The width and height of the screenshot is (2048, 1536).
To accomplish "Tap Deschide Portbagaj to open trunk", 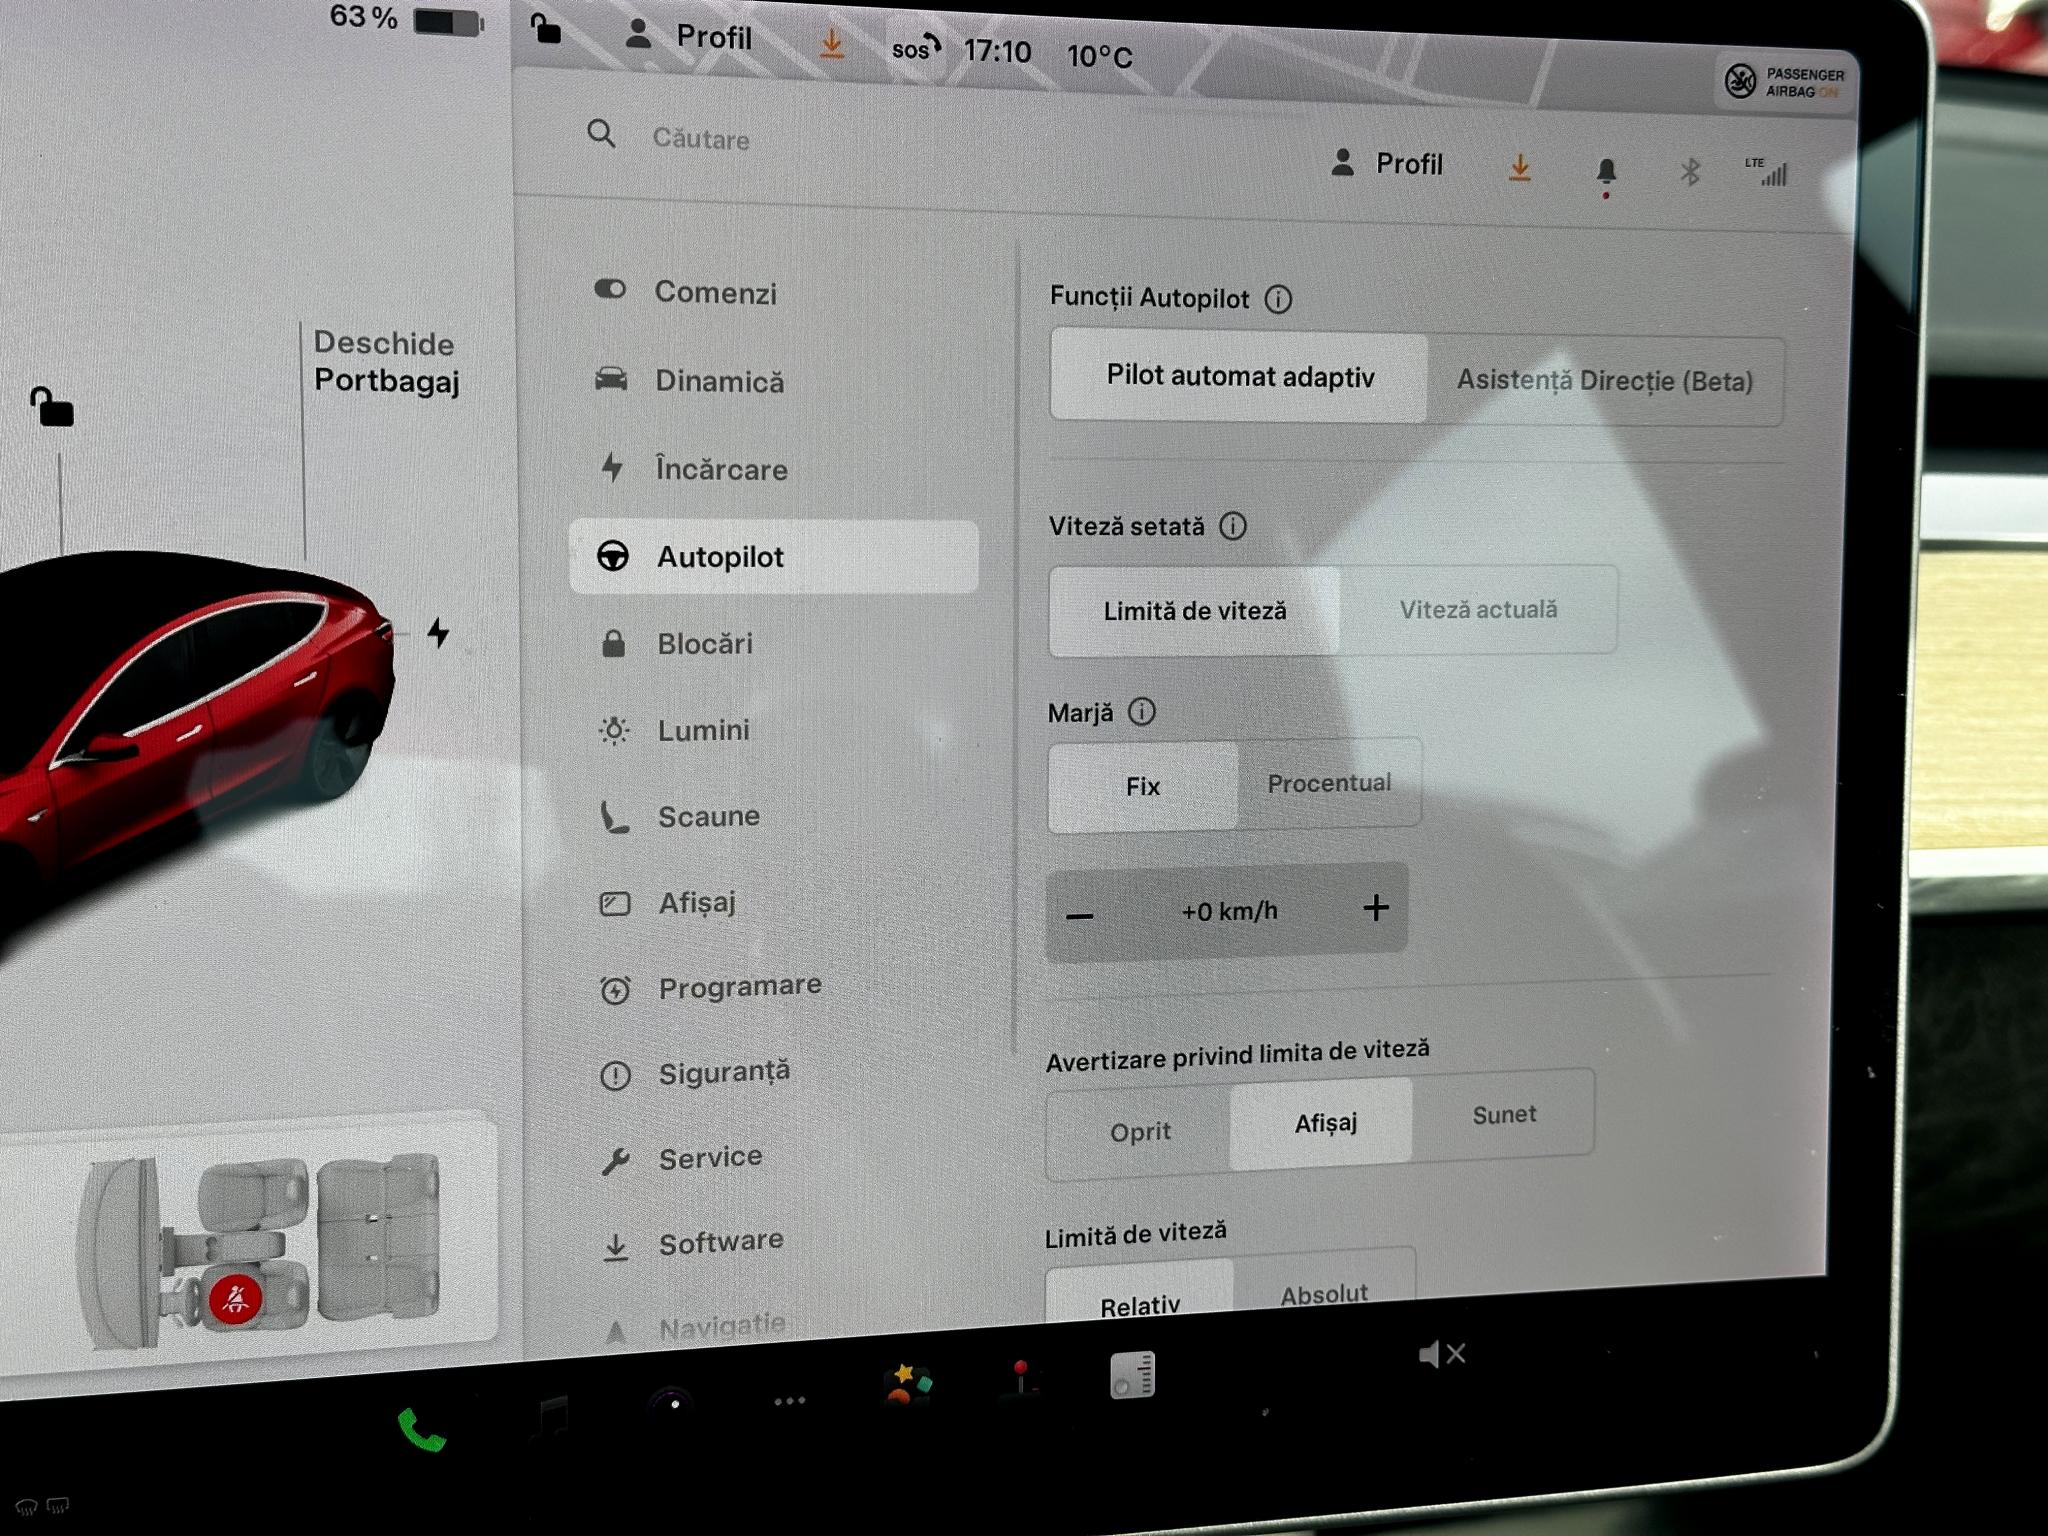I will 386,362.
